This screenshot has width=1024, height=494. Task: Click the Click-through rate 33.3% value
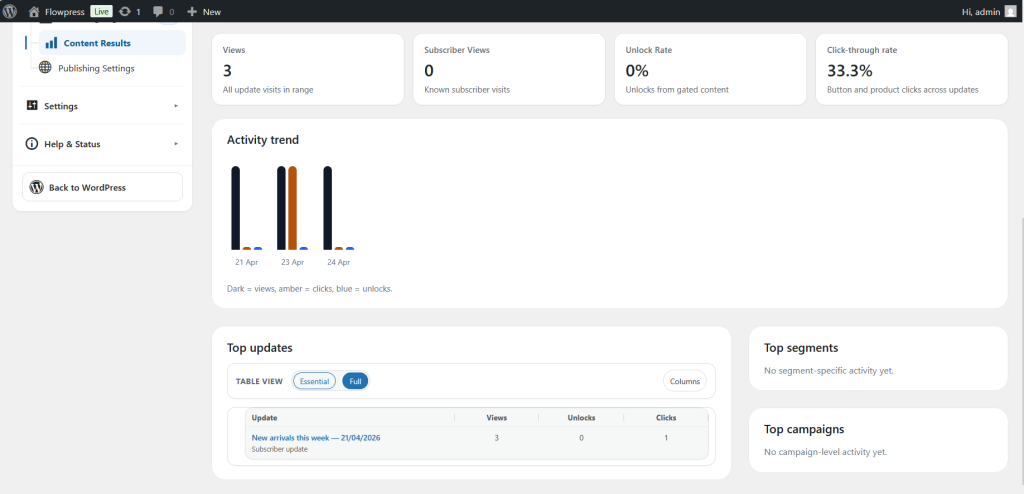[850, 71]
